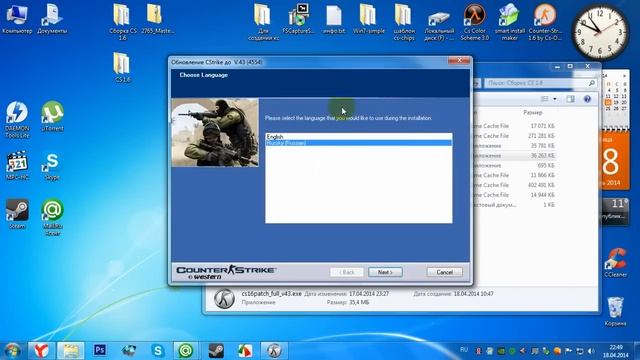The width and height of the screenshot is (640, 360).
Task: Select Explorer row with size 1 КБ
Action: pos(514,204)
